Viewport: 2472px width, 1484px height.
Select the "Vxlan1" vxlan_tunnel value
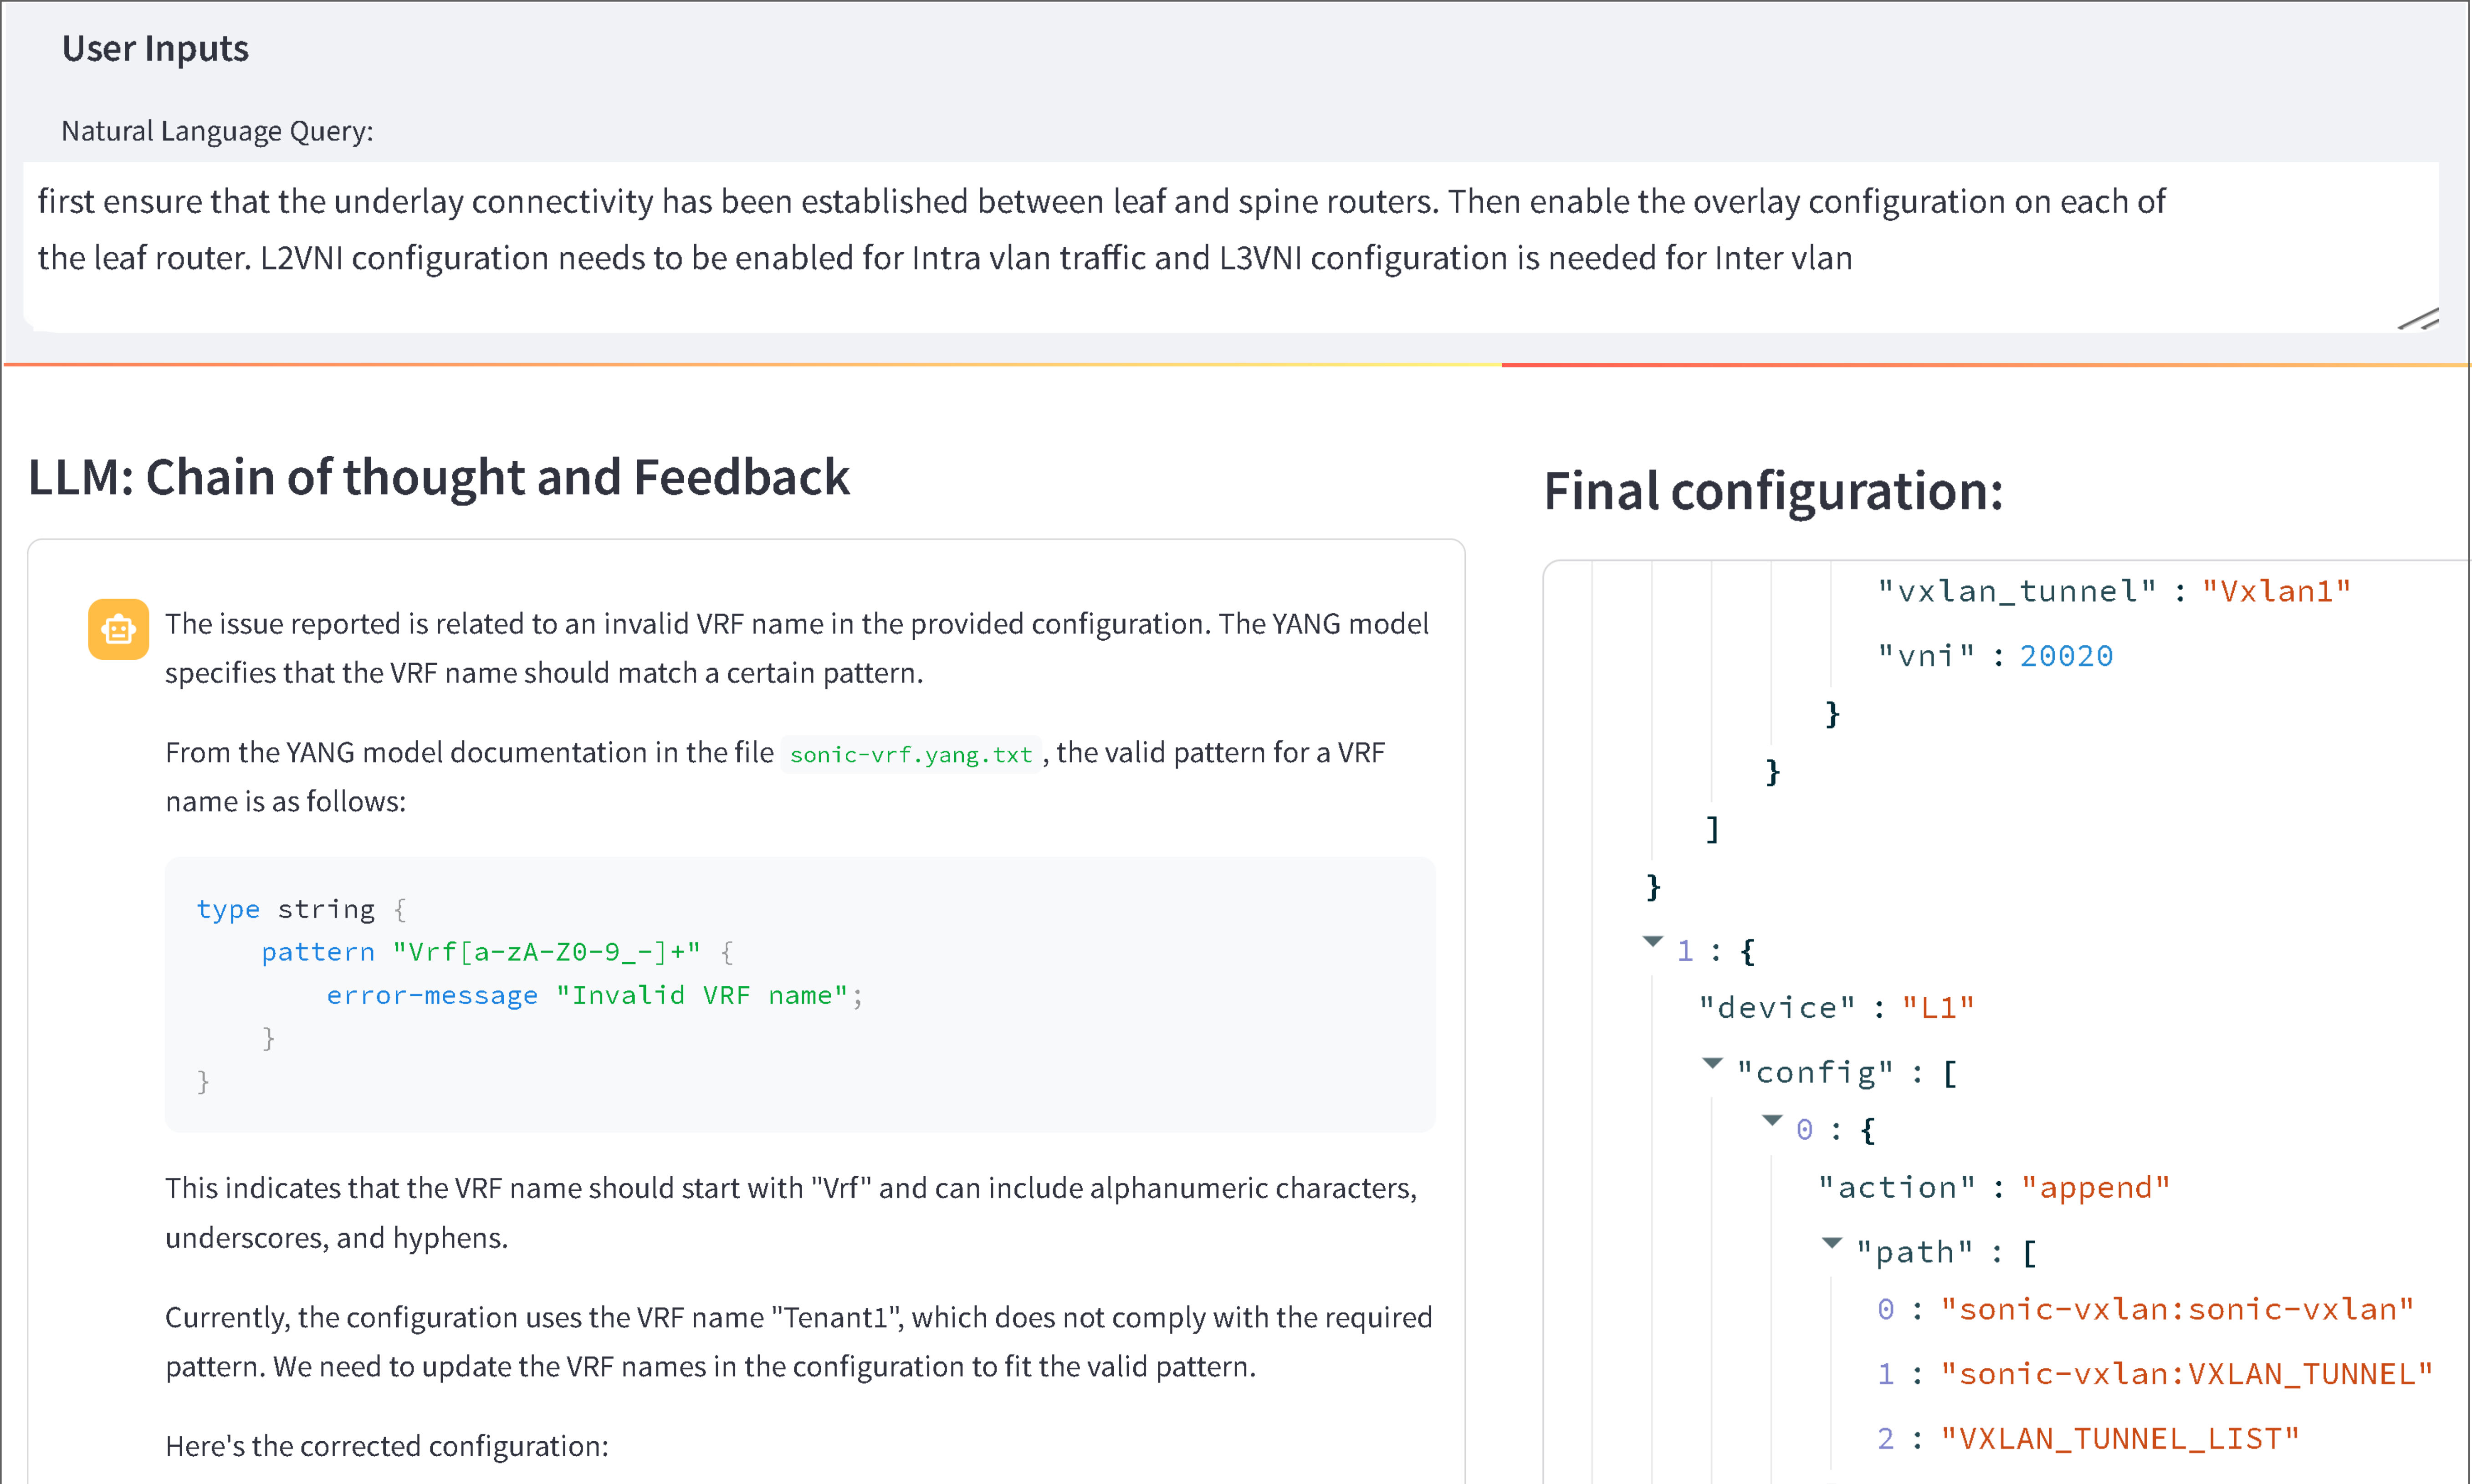point(2276,591)
